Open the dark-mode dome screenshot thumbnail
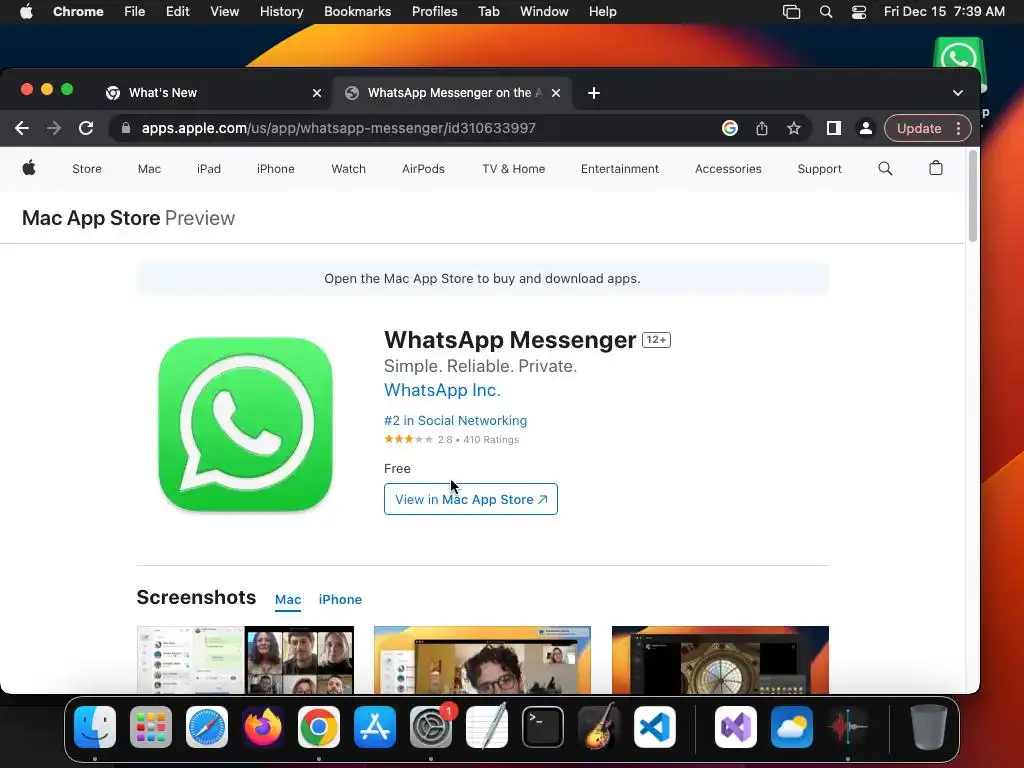The width and height of the screenshot is (1024, 768). point(720,660)
